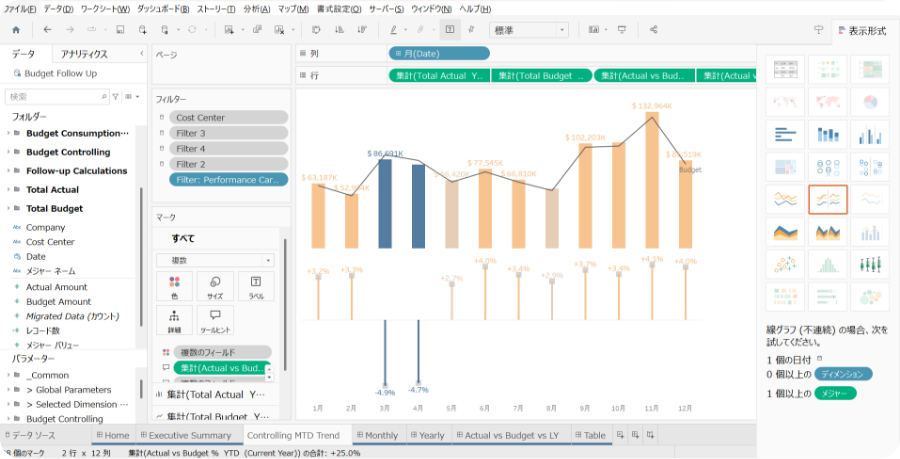The image size is (900, 459).
Task: Click the presentation mode icon
Action: coord(622,30)
